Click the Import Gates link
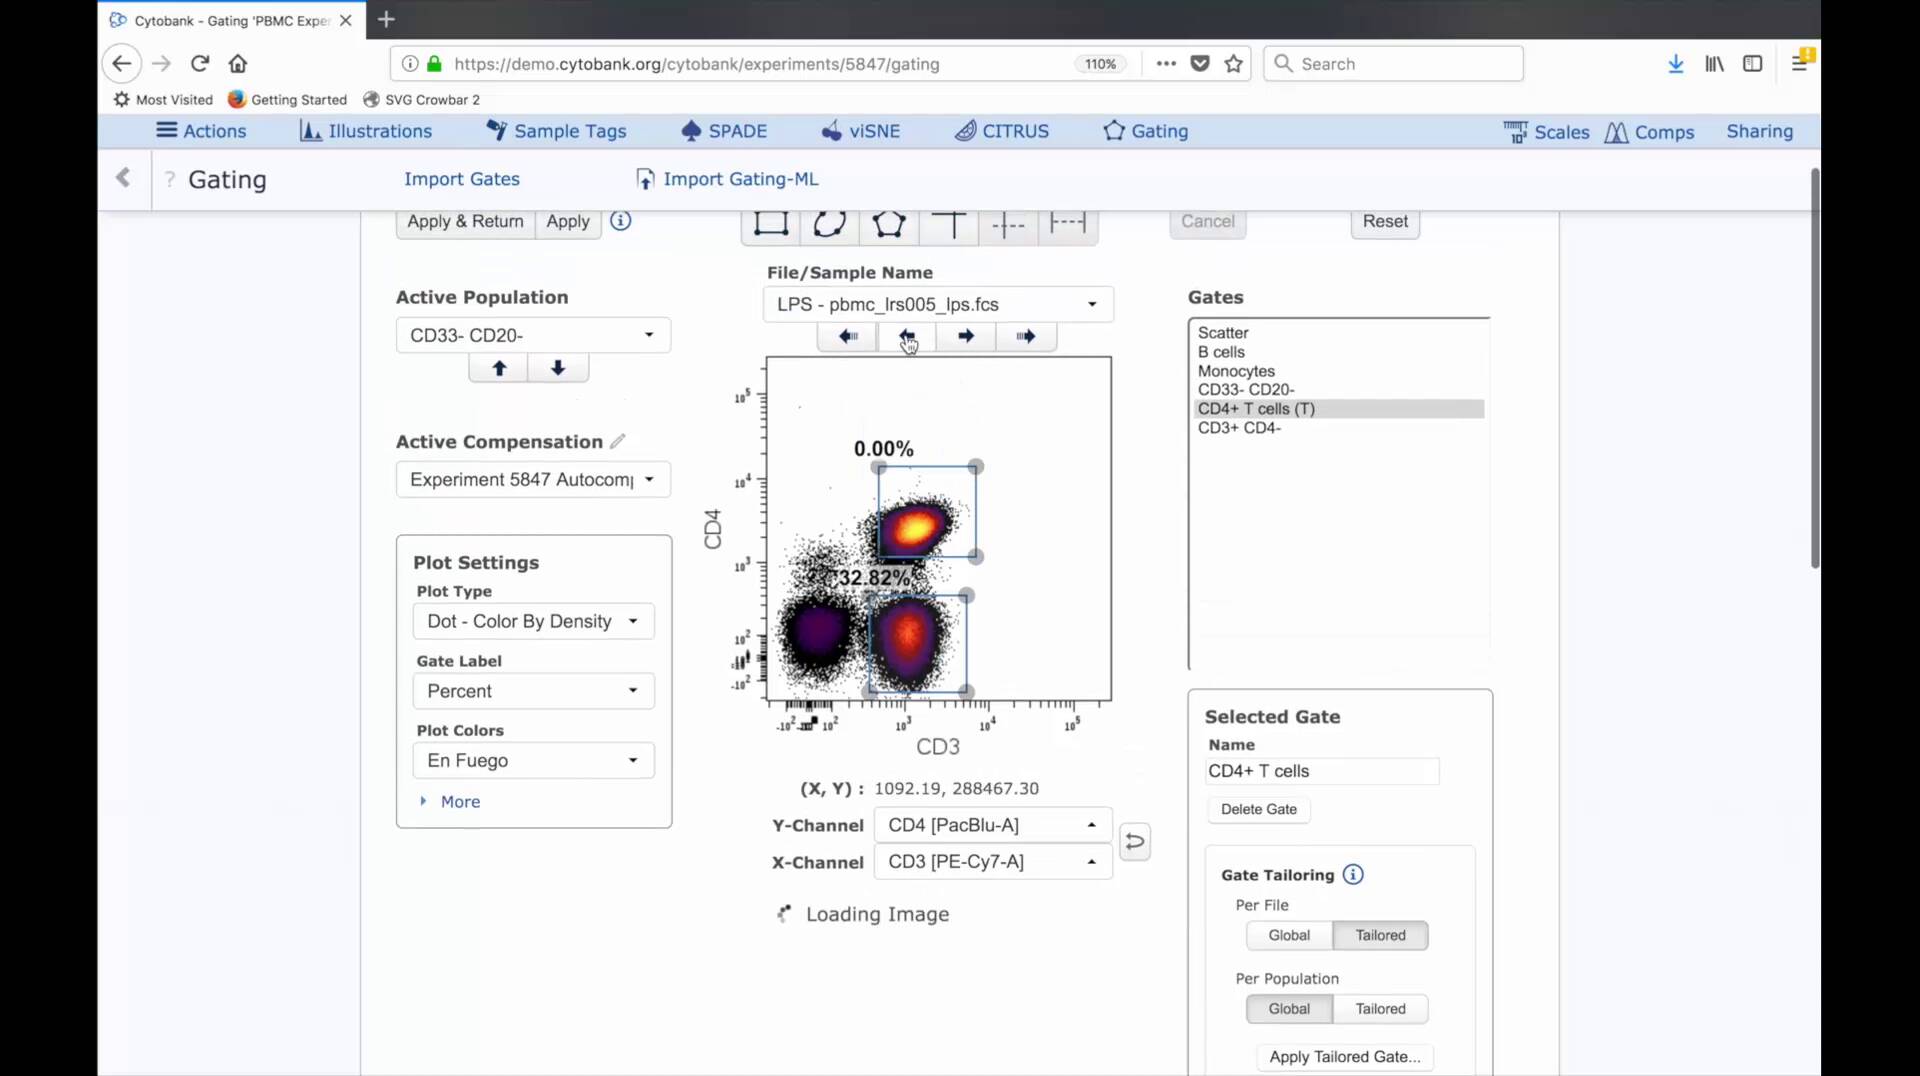Viewport: 1920px width, 1076px height. [461, 180]
